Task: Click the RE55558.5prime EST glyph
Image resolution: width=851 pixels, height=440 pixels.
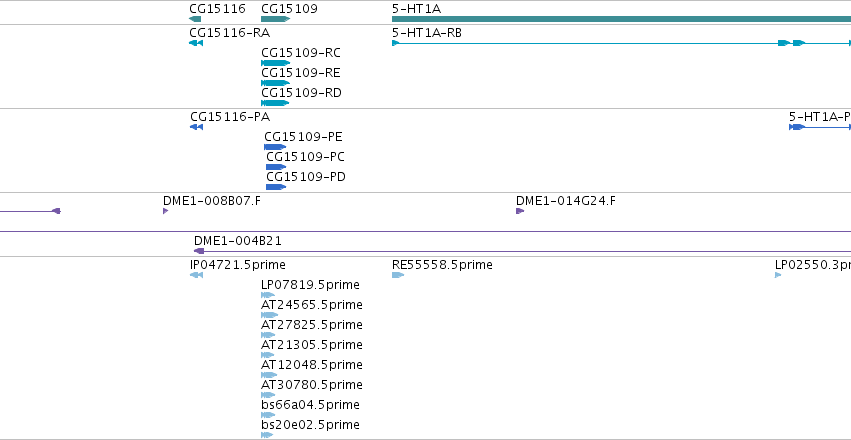Action: click(398, 275)
